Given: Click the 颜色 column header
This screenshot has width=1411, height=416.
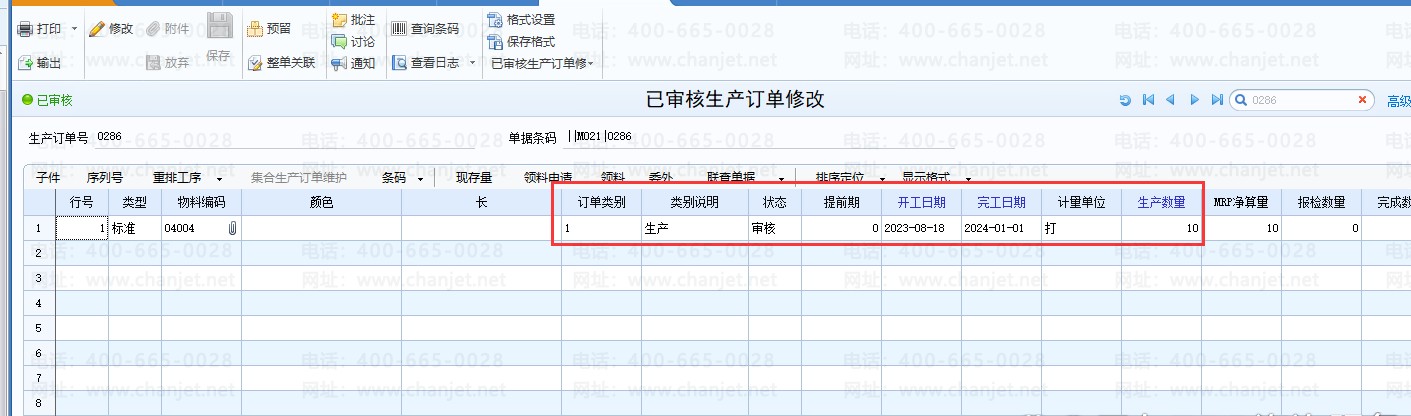Looking at the screenshot, I should 322,202.
